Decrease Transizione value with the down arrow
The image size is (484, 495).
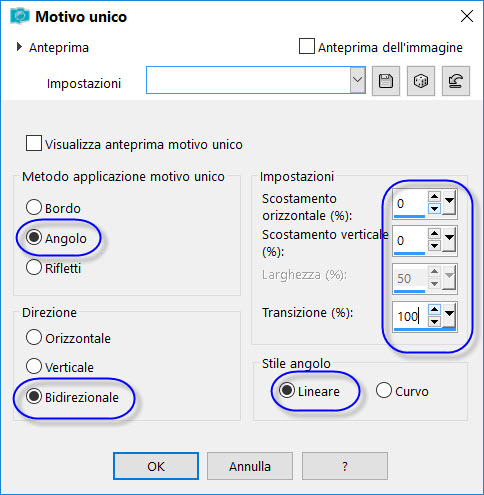[x=434, y=322]
